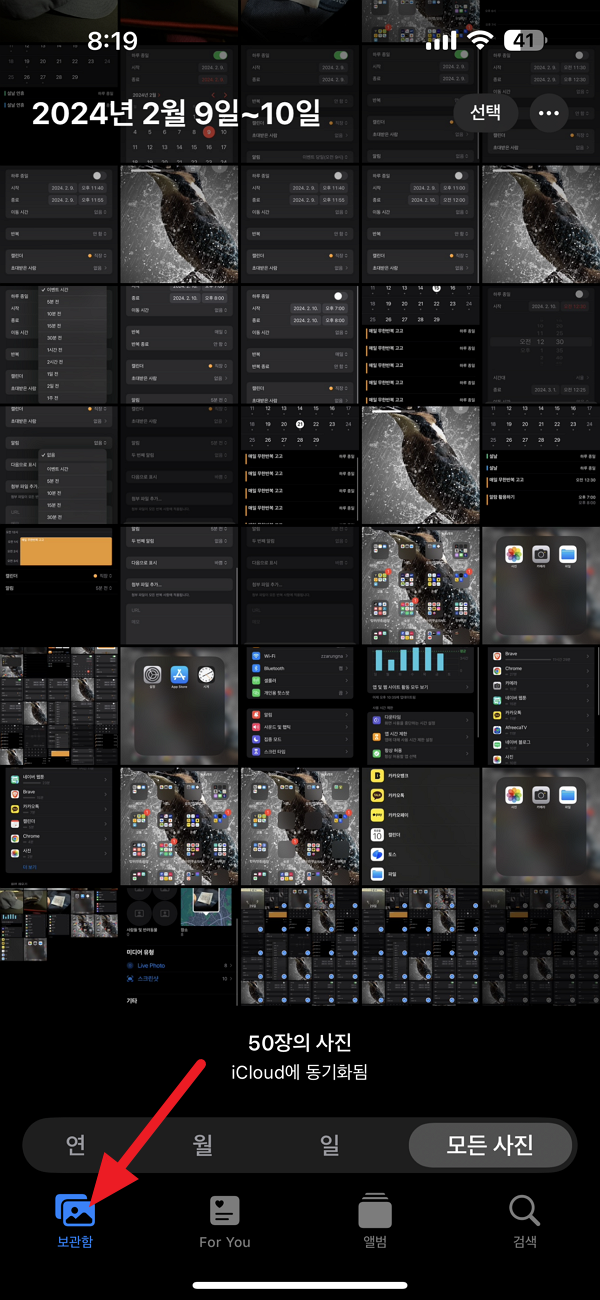Open the orange calendar event screenshot thumbnail
The image size is (600, 1300).
(59, 585)
